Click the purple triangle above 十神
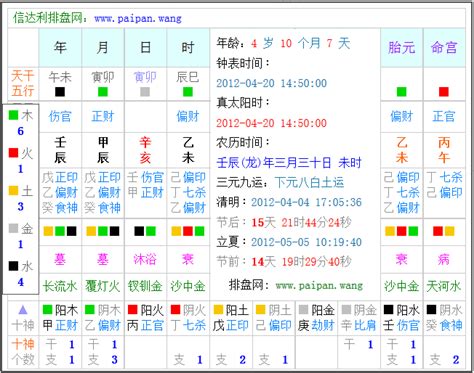474x373 pixels. point(23,311)
